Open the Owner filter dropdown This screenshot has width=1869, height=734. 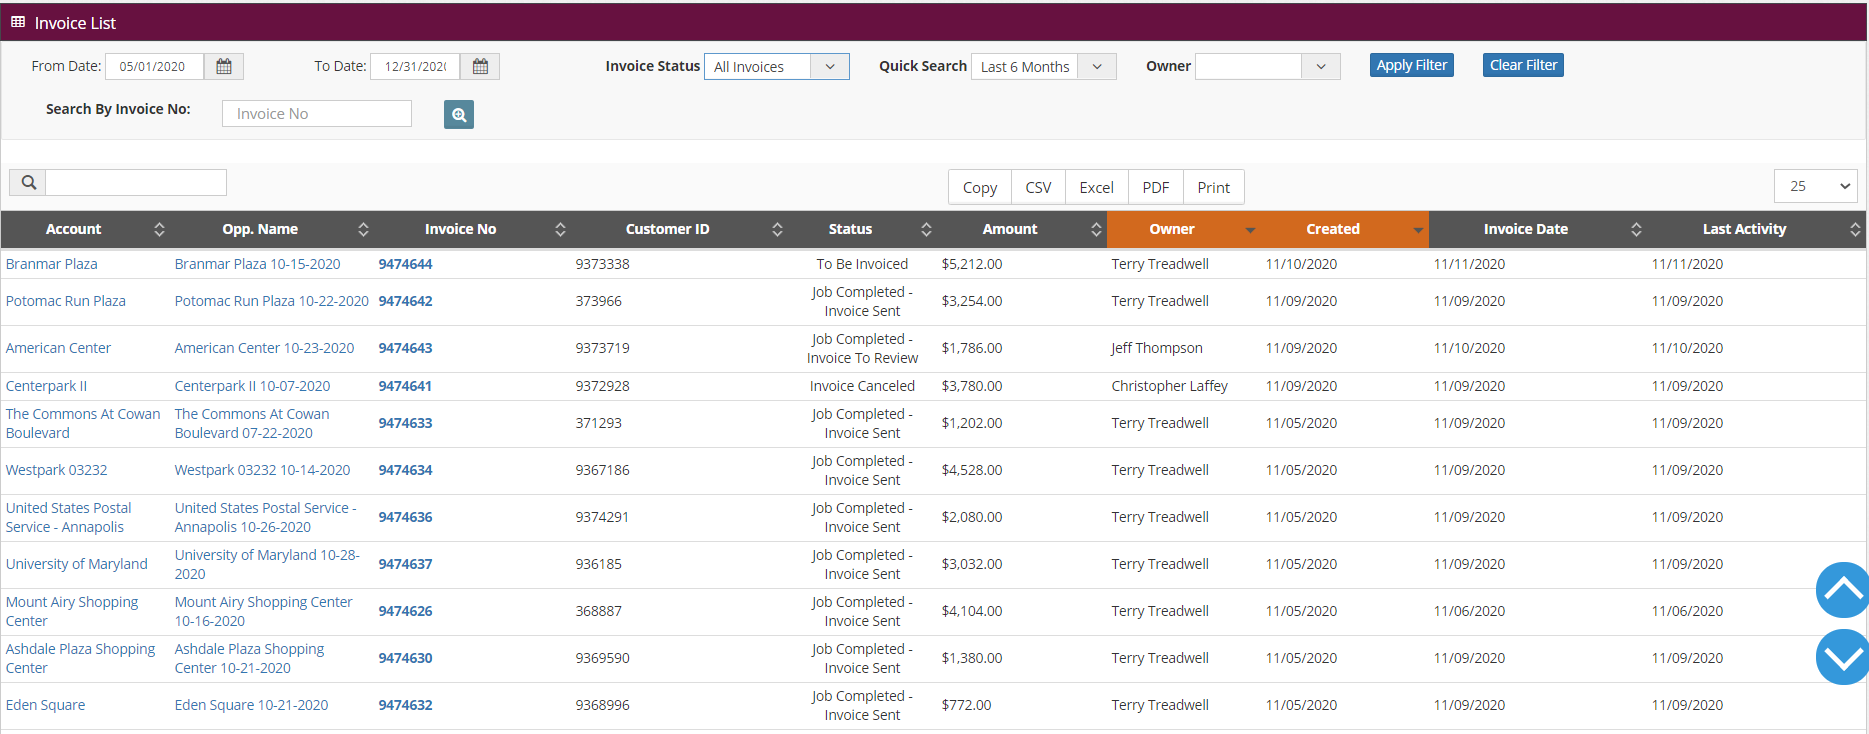1268,67
